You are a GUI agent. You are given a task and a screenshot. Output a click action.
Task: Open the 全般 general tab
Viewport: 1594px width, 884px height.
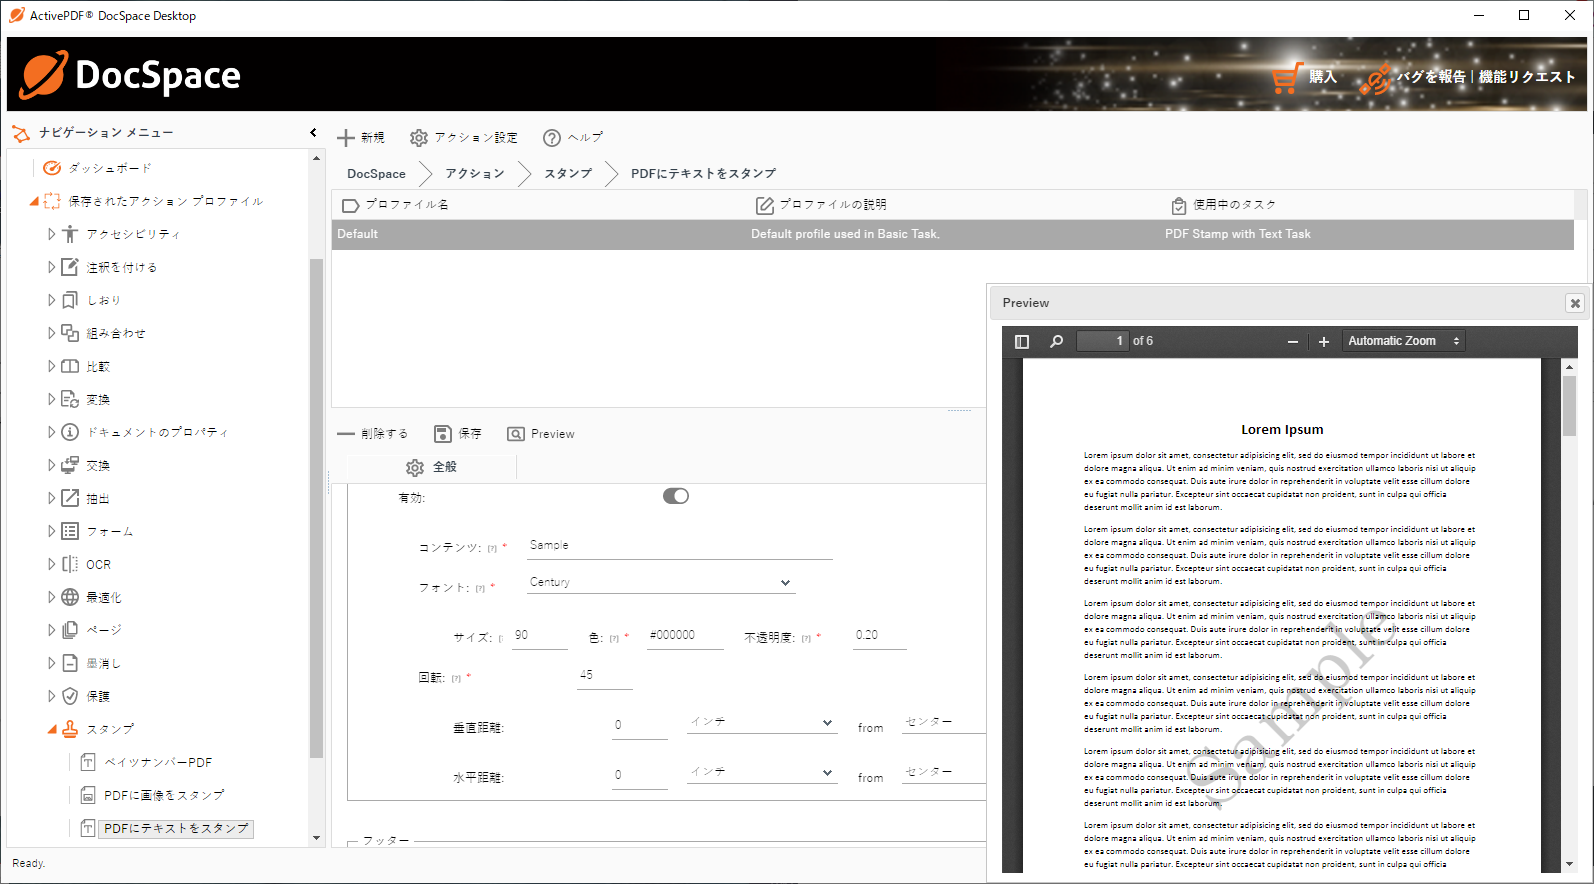431,467
